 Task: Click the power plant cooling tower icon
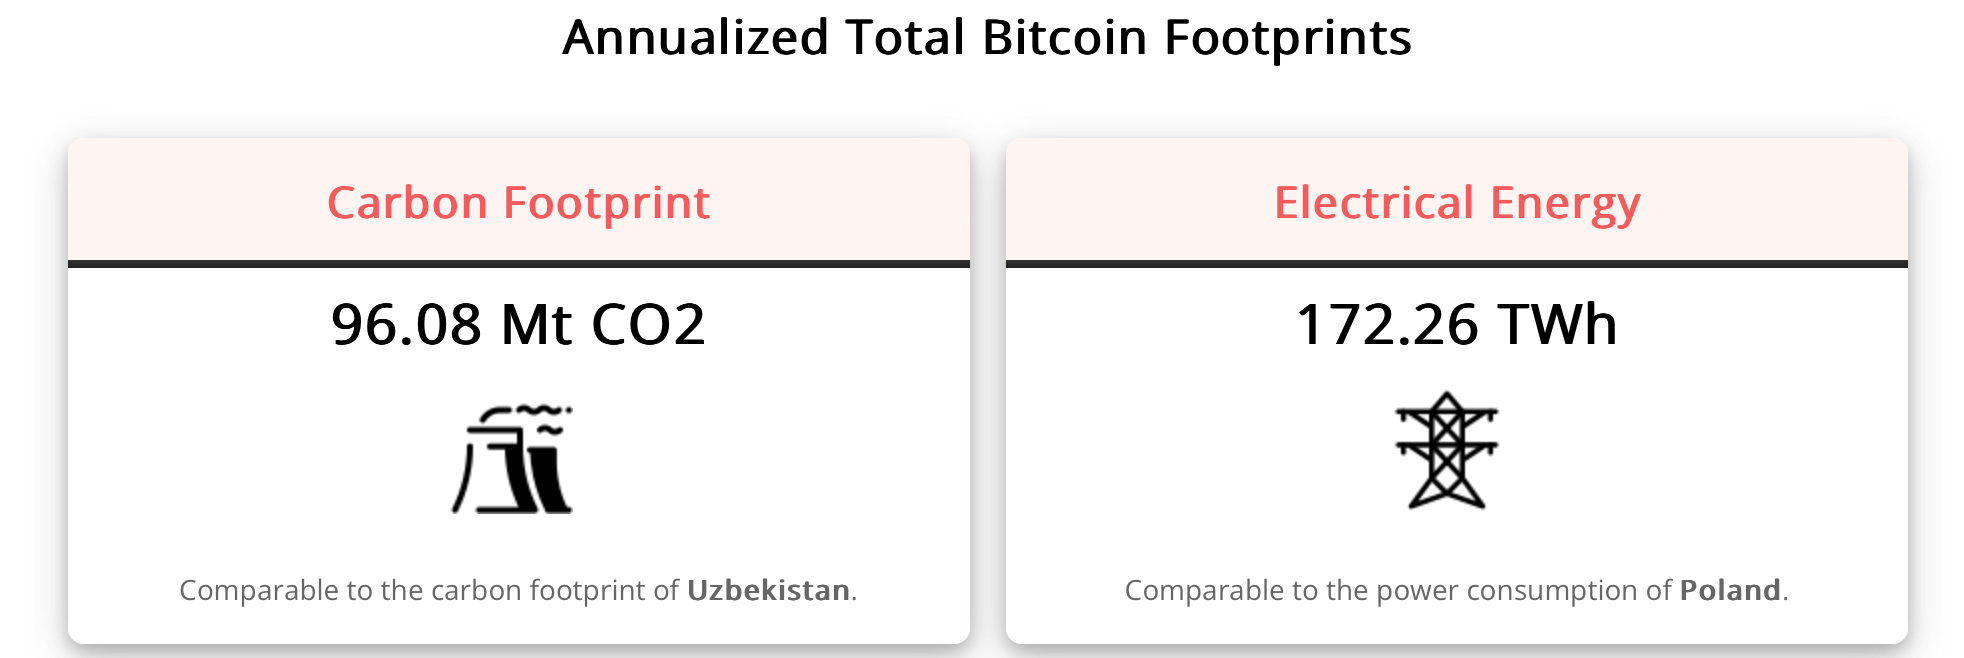512,459
